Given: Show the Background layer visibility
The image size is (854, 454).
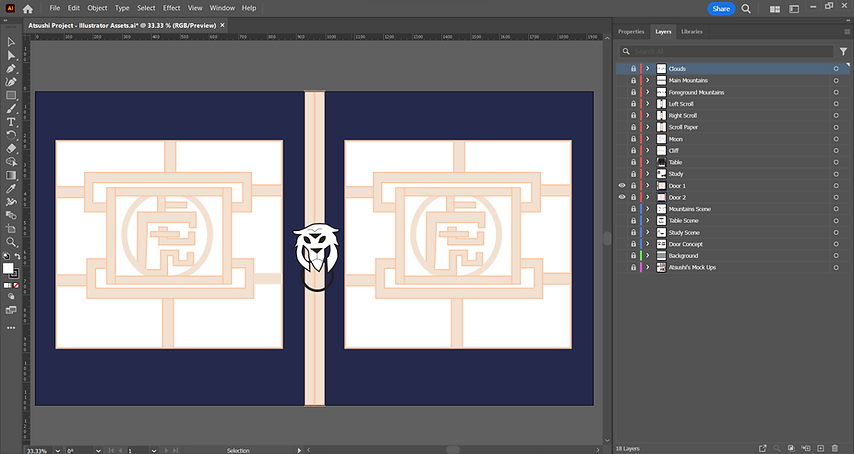Looking at the screenshot, I should (621, 255).
